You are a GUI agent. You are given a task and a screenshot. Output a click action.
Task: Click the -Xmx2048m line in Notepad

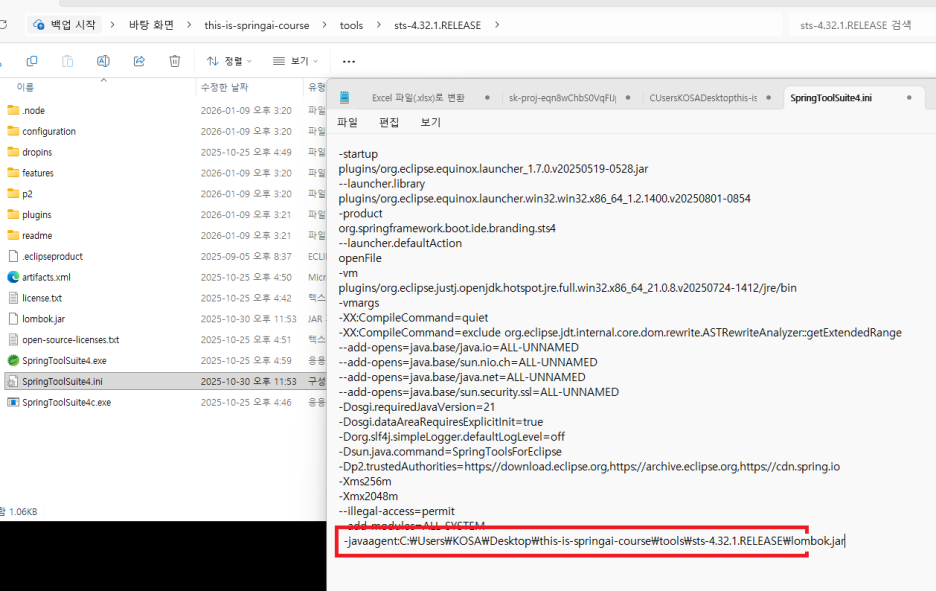(x=368, y=496)
